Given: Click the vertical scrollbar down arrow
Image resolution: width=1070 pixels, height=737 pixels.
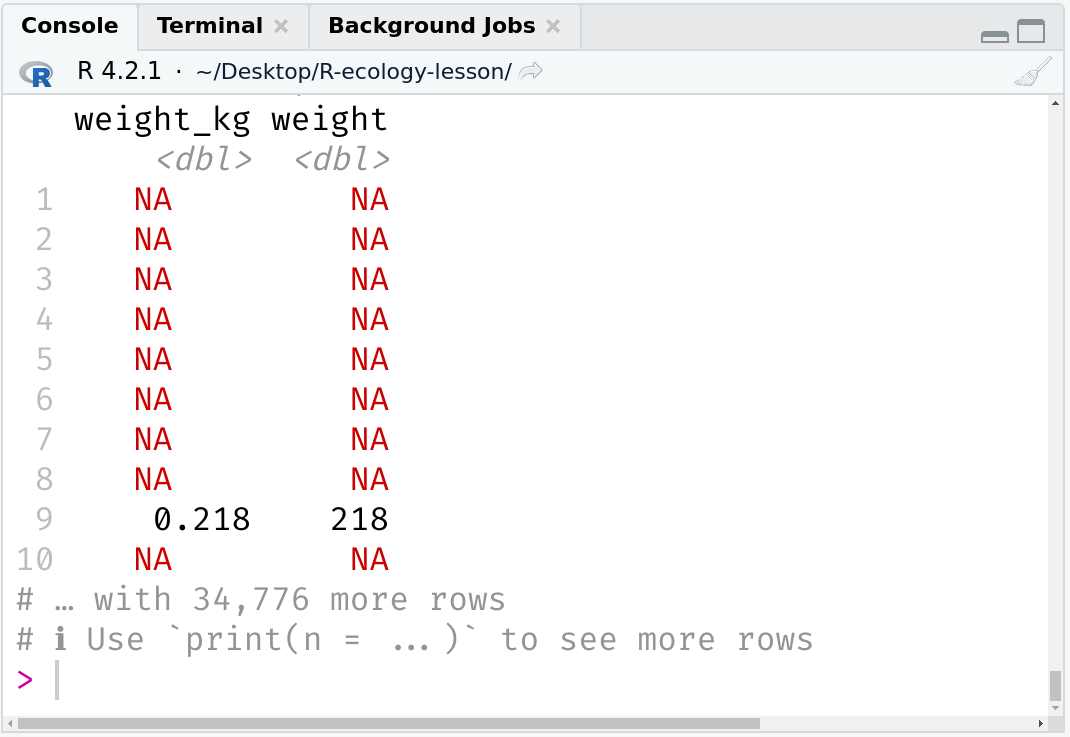Looking at the screenshot, I should 1056,708.
